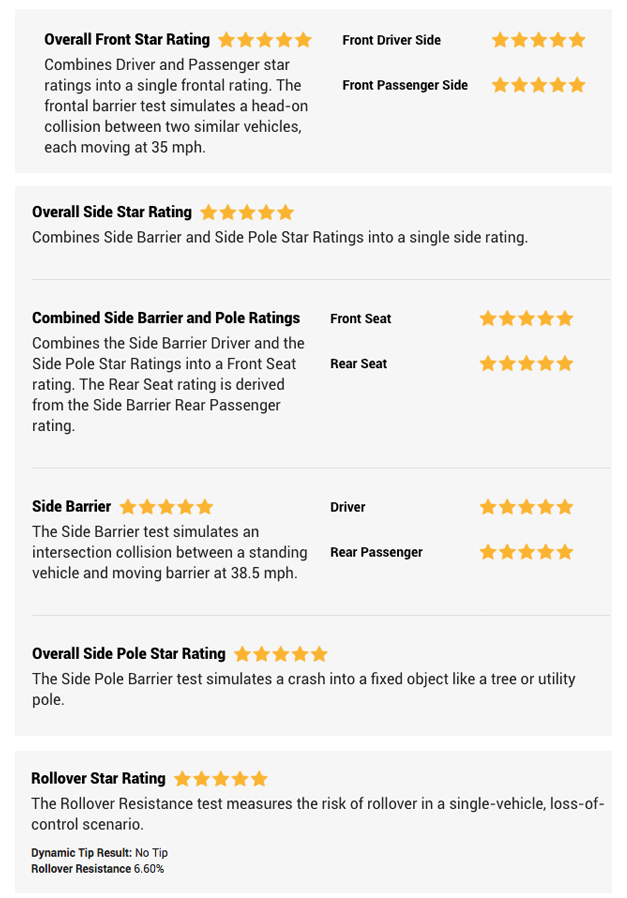This screenshot has height=898, width=627.
Task: Click the Front Seat star rating
Action: (x=526, y=318)
